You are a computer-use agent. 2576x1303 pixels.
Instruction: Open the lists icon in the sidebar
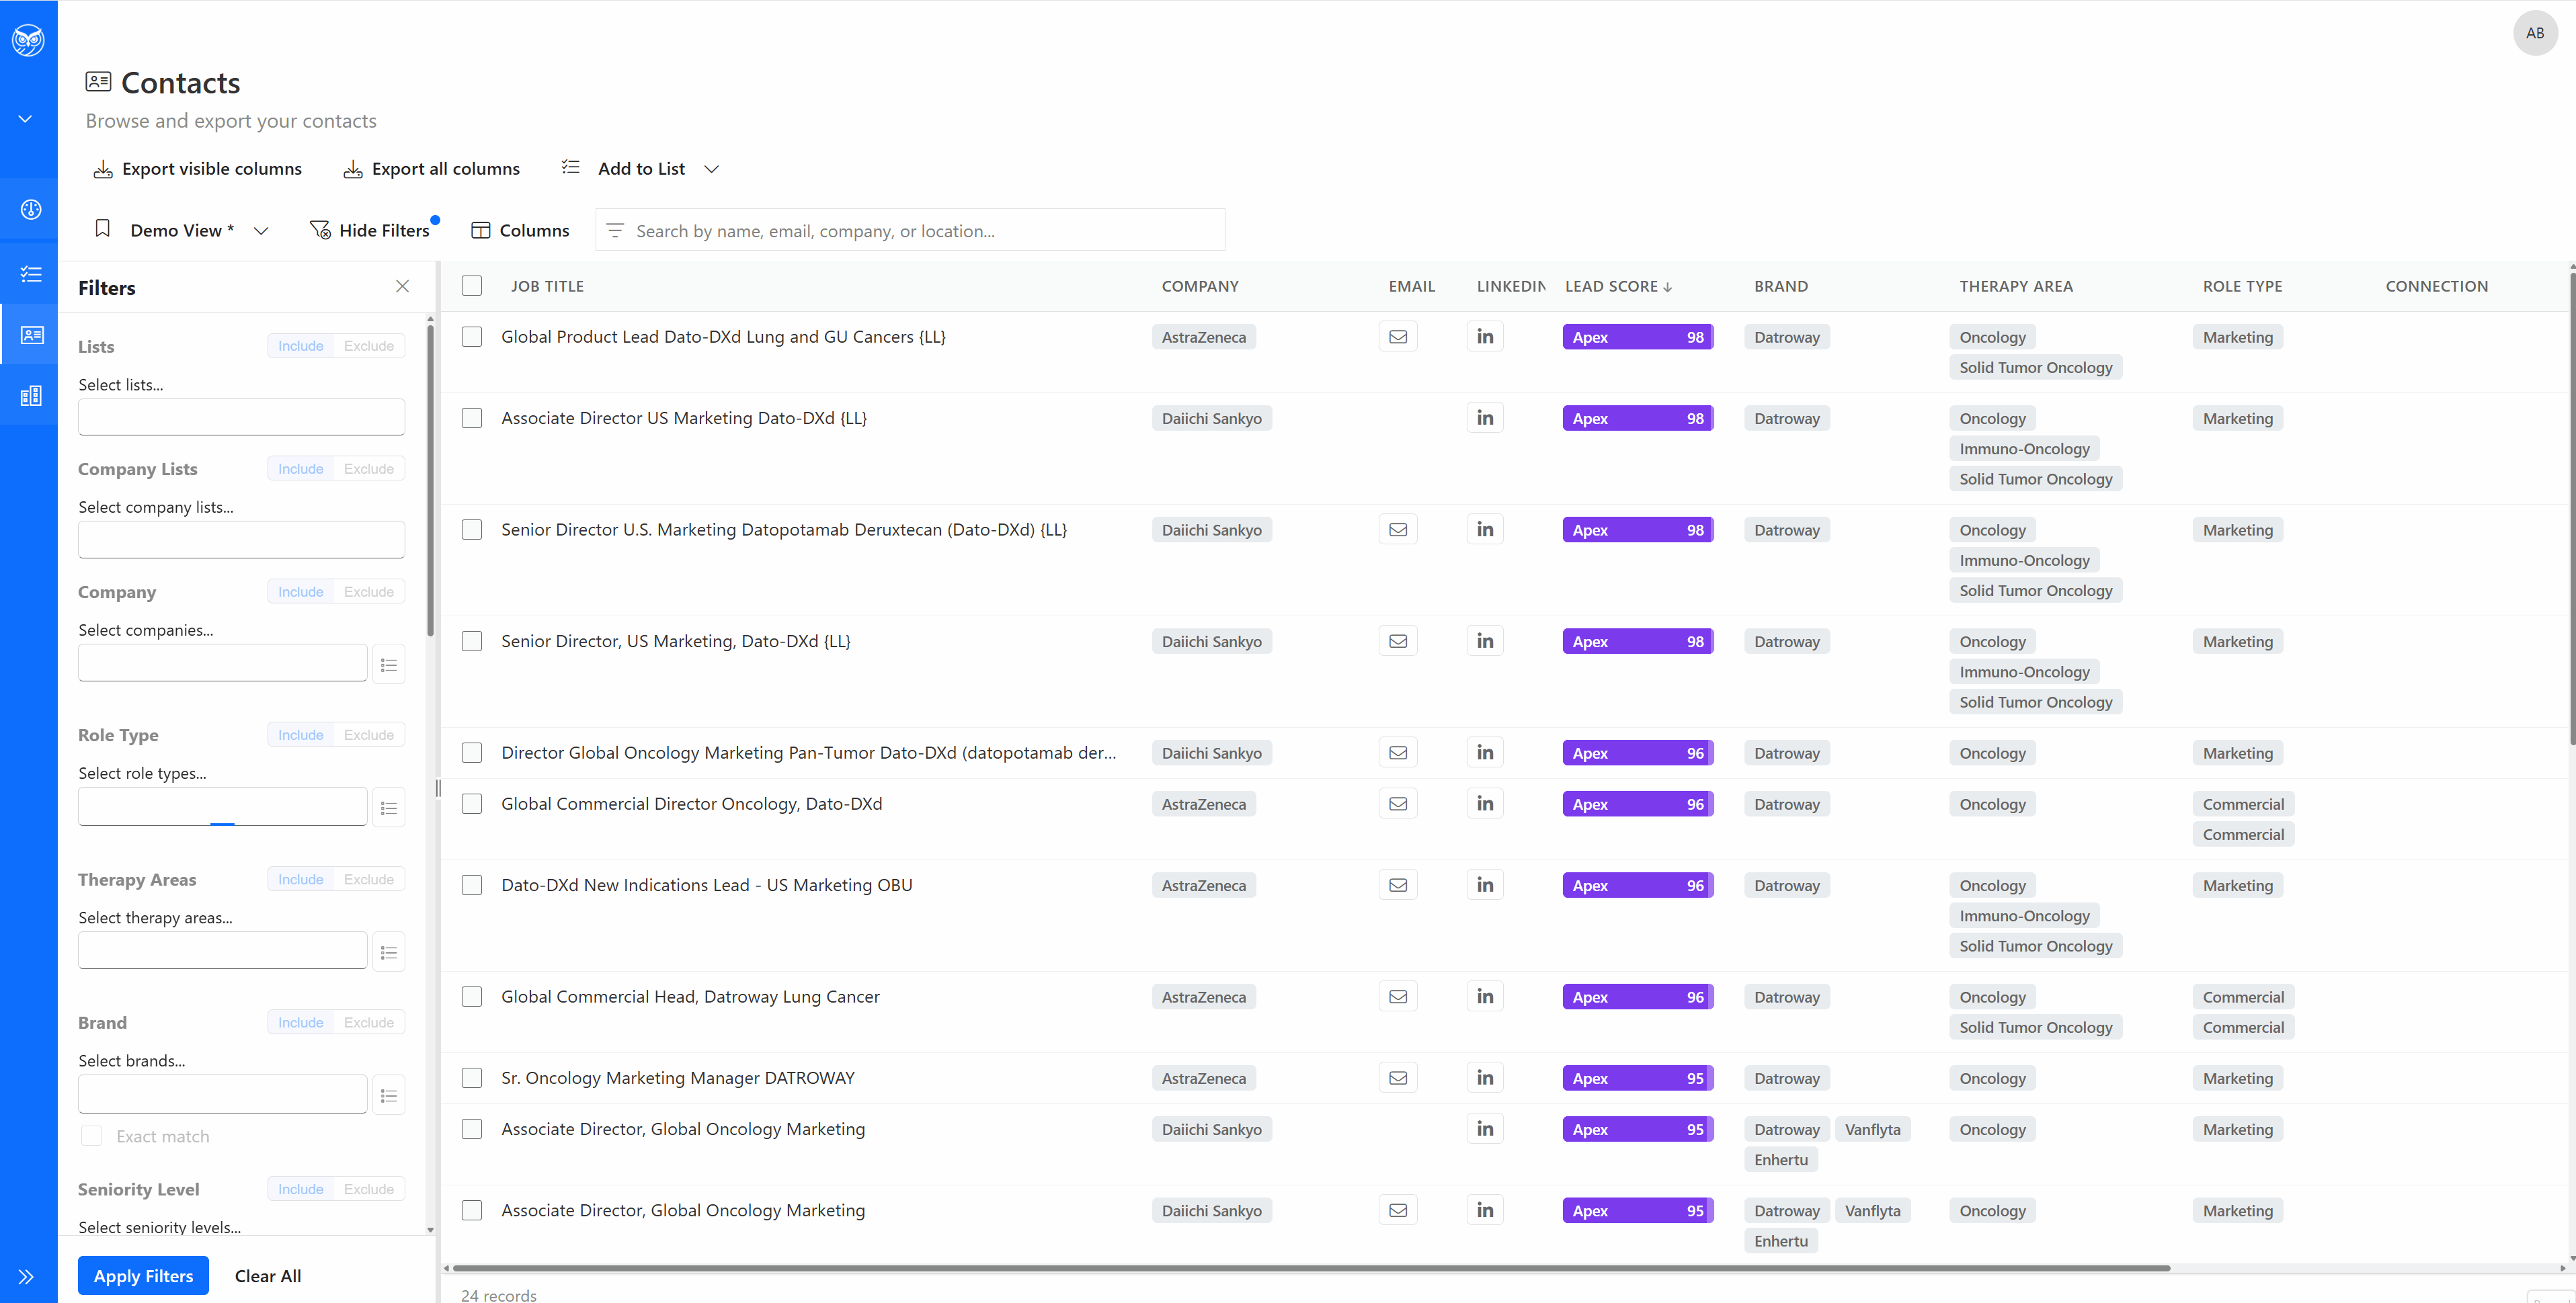click(31, 273)
